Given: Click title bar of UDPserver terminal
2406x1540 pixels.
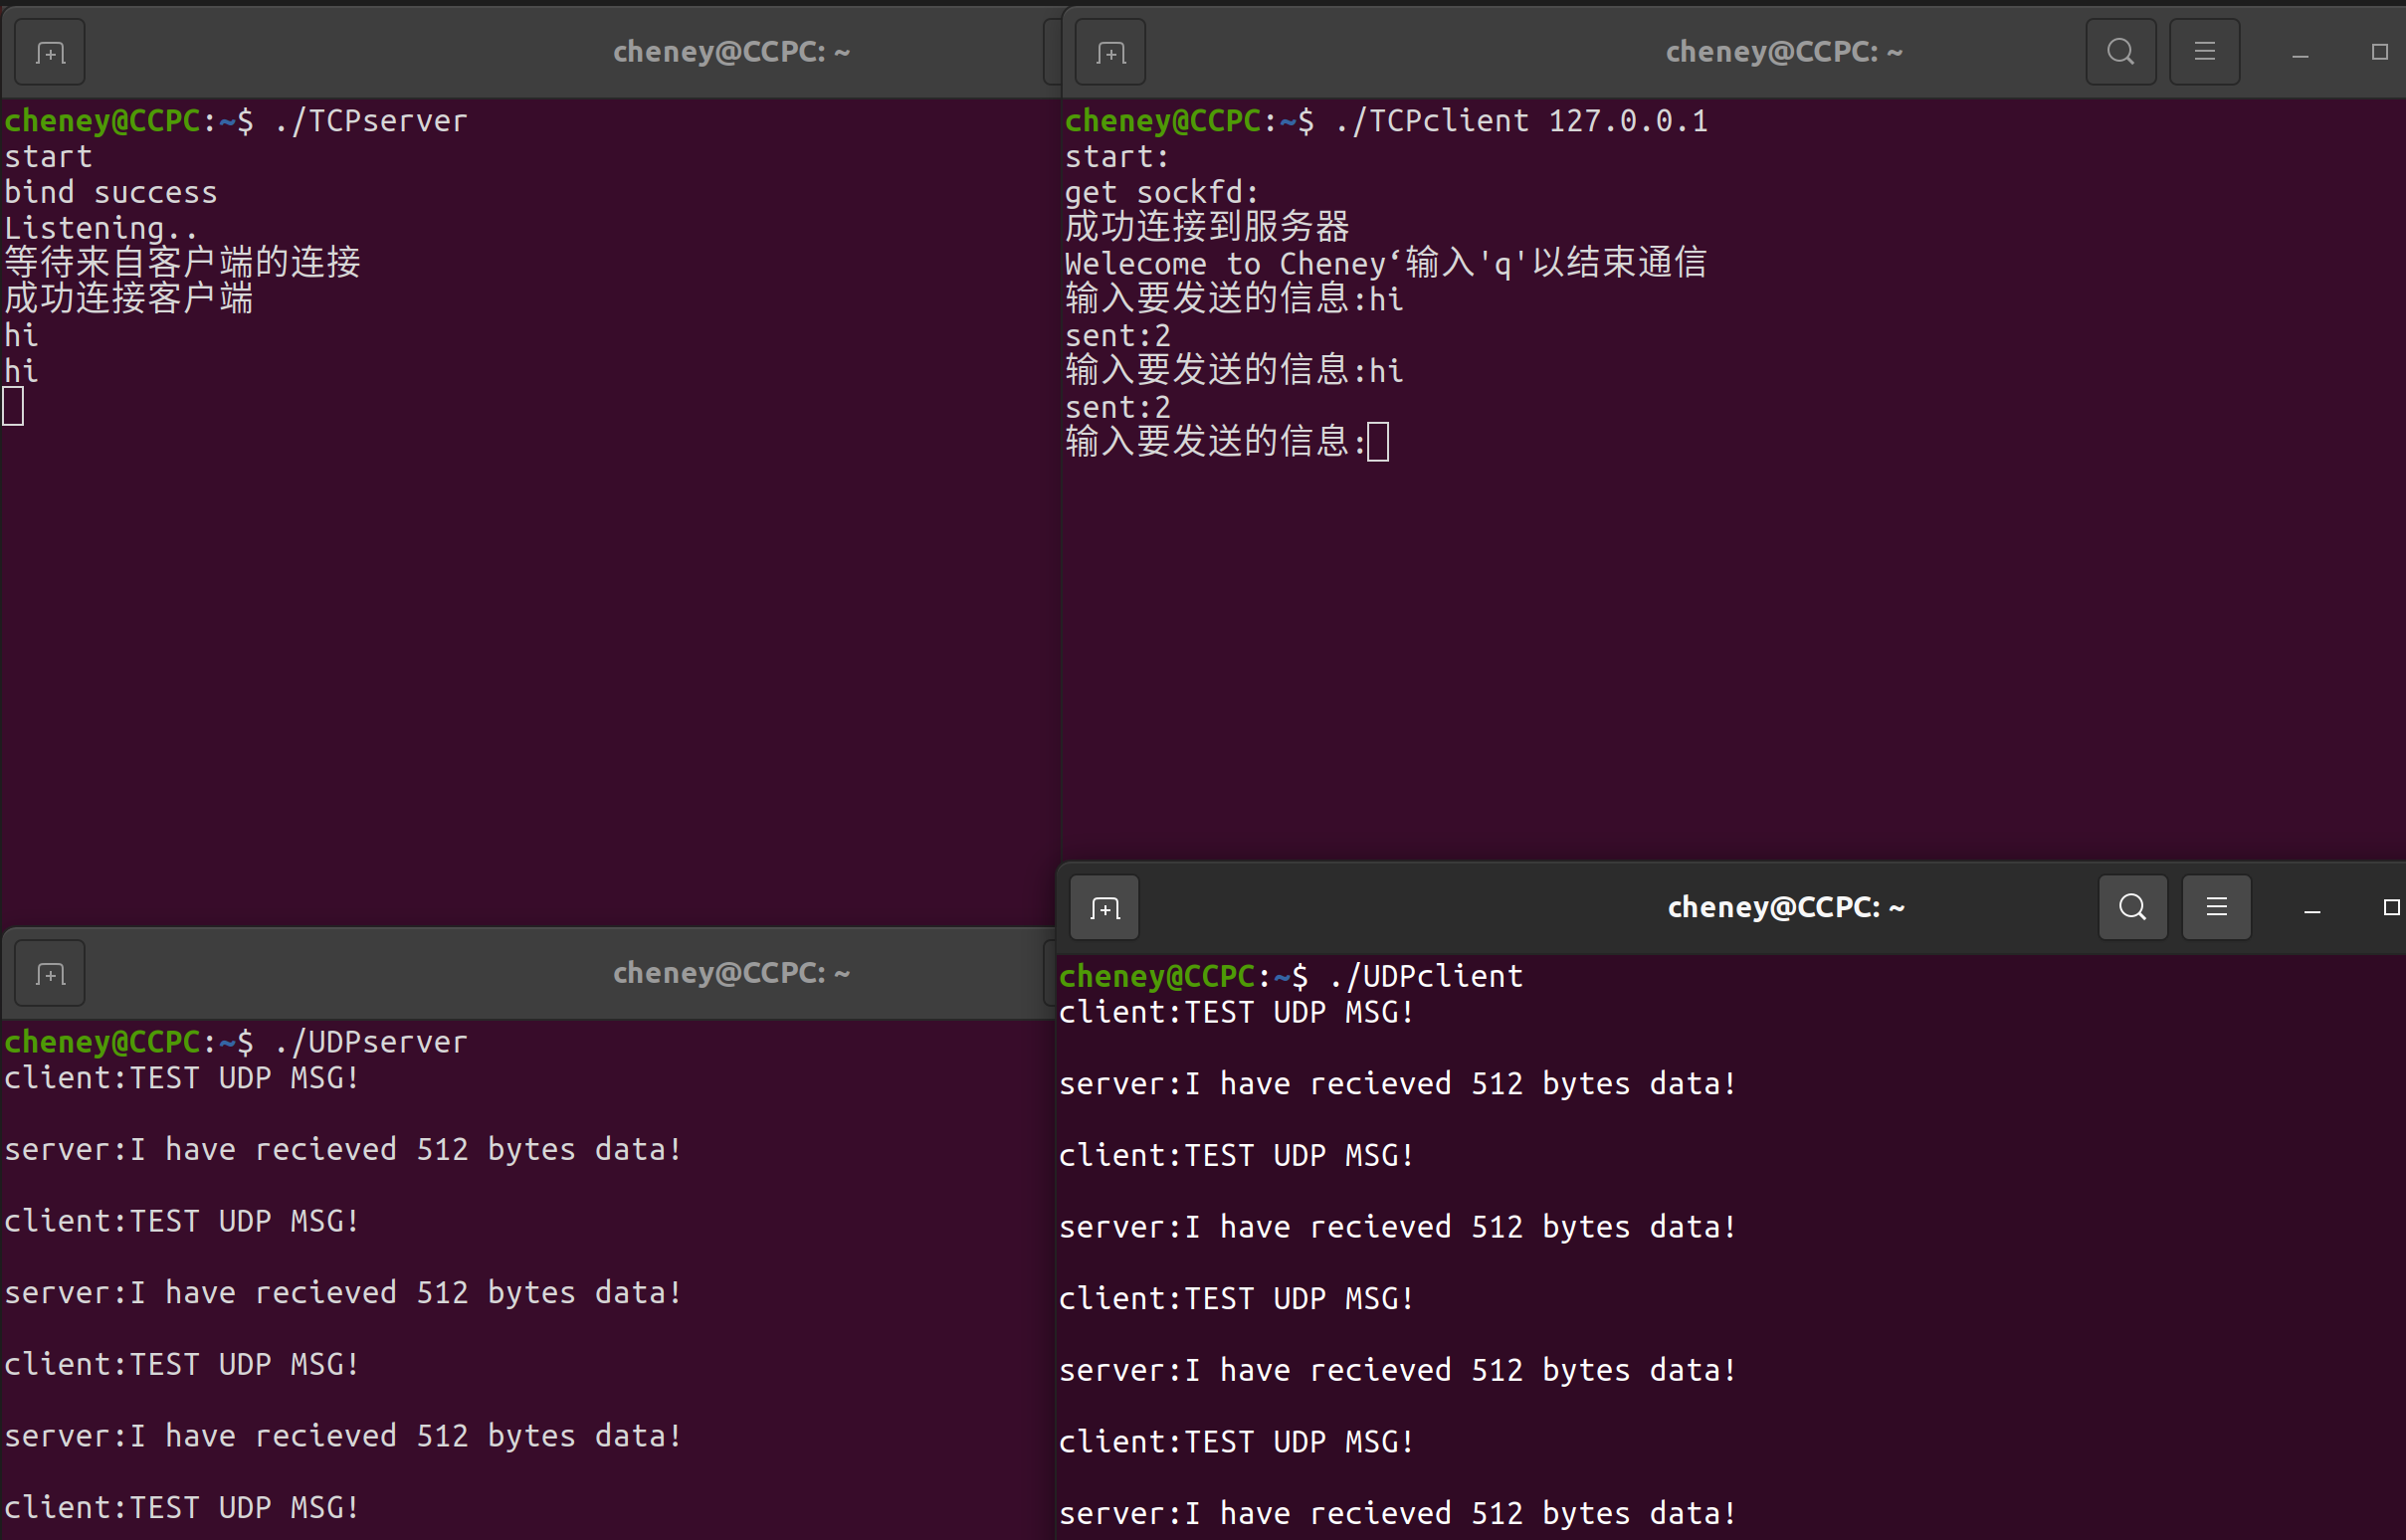Looking at the screenshot, I should 731,973.
